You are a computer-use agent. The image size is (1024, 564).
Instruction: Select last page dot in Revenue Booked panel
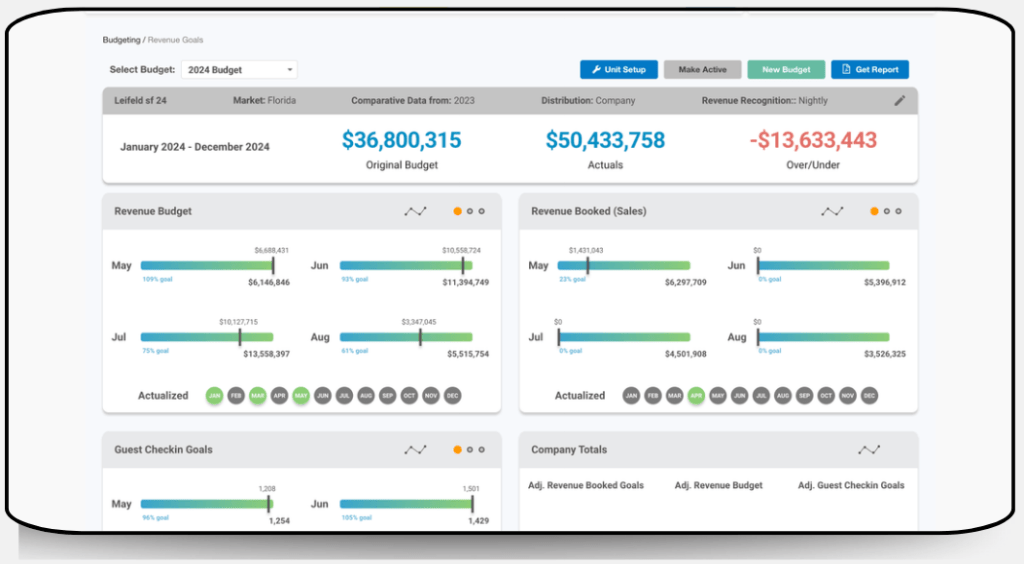(898, 211)
